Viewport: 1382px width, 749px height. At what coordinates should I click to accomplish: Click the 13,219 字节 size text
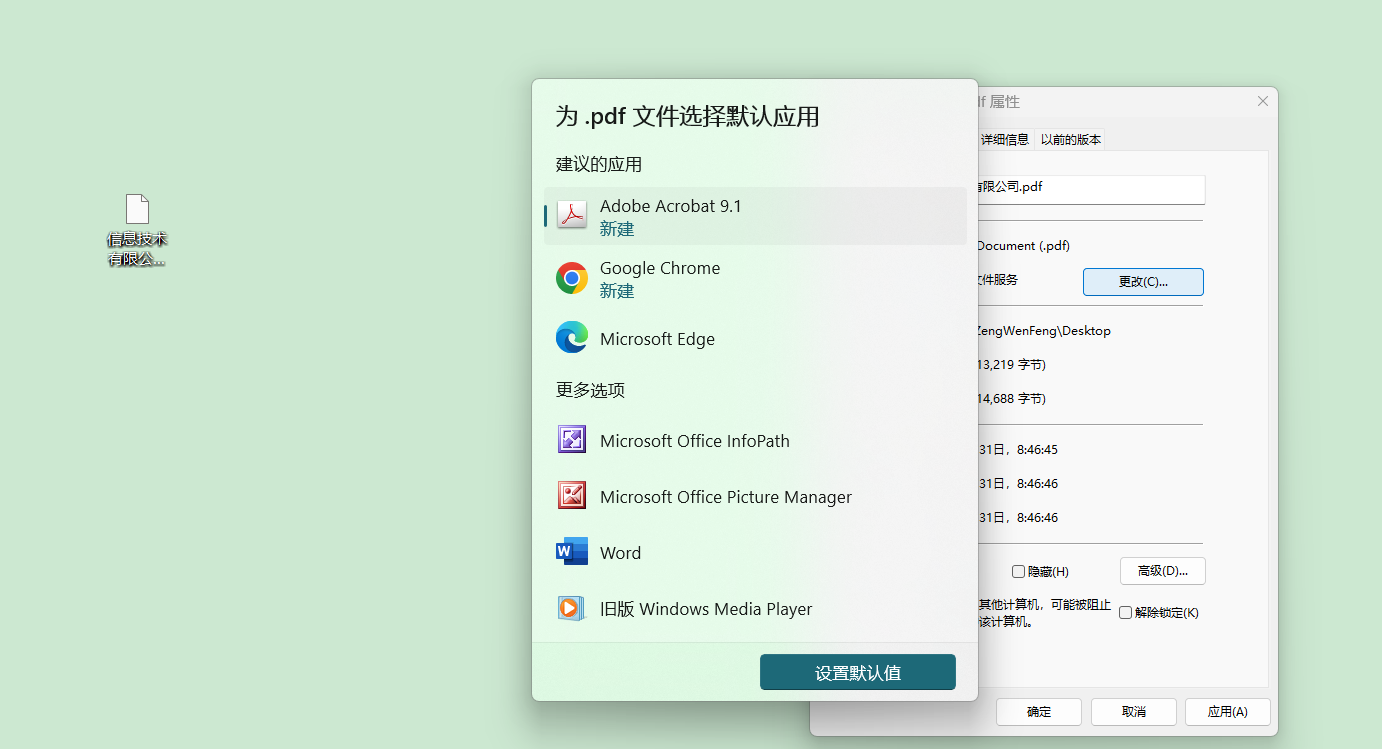pyautogui.click(x=1011, y=365)
